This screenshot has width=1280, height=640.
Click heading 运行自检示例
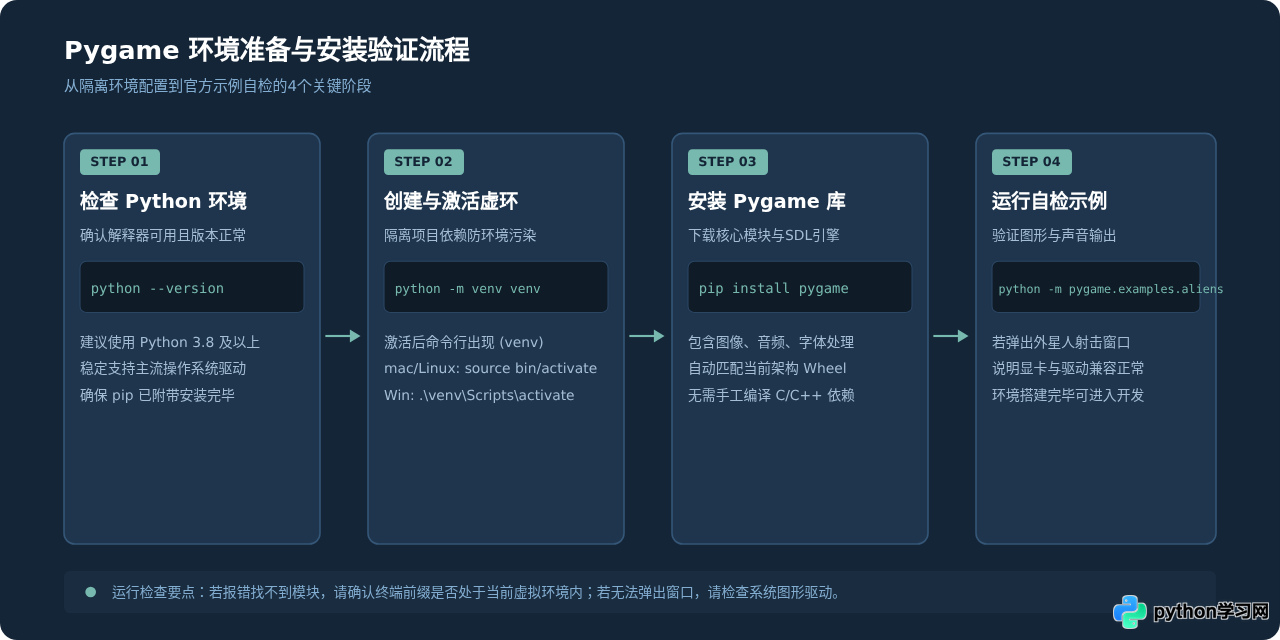1049,201
